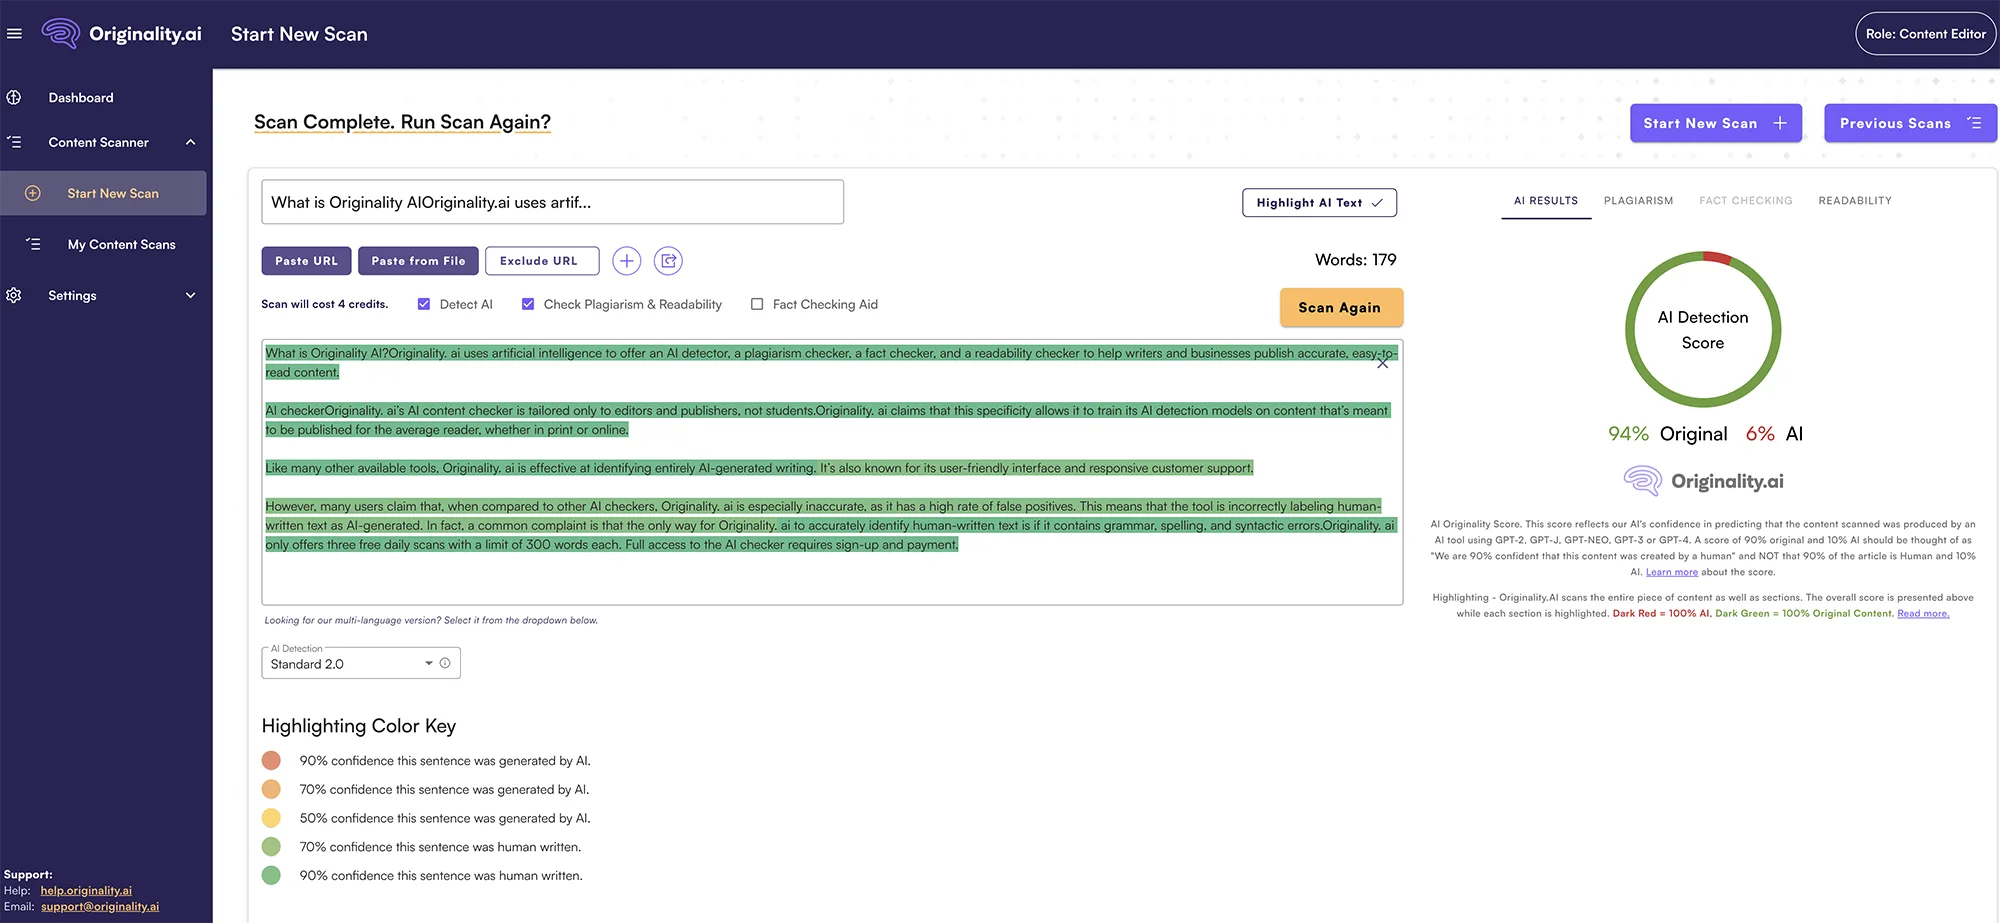This screenshot has height=923, width=2000.
Task: Click inside the scanned content text area
Action: (x=832, y=472)
